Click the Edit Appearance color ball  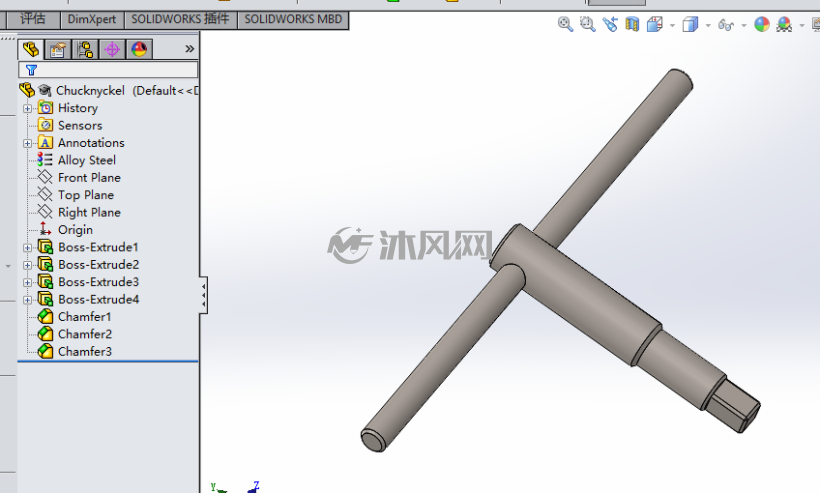[x=762, y=24]
